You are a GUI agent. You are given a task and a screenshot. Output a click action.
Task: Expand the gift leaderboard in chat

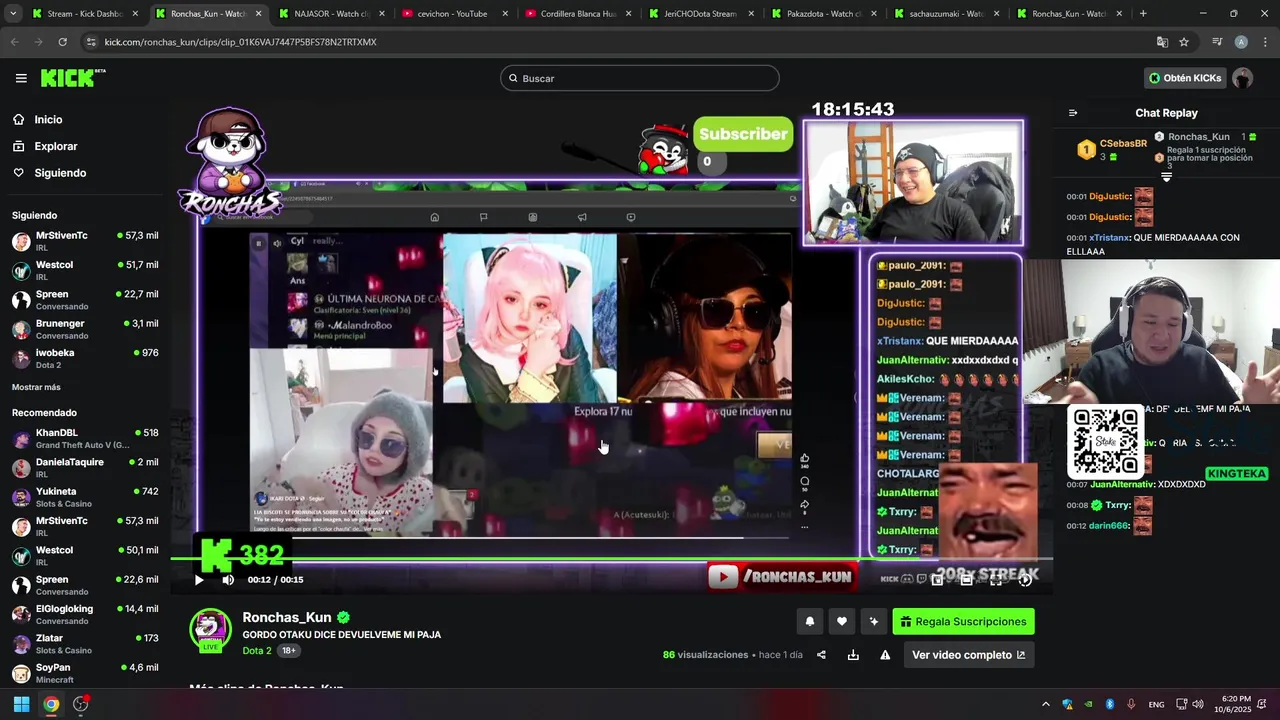tap(1166, 177)
